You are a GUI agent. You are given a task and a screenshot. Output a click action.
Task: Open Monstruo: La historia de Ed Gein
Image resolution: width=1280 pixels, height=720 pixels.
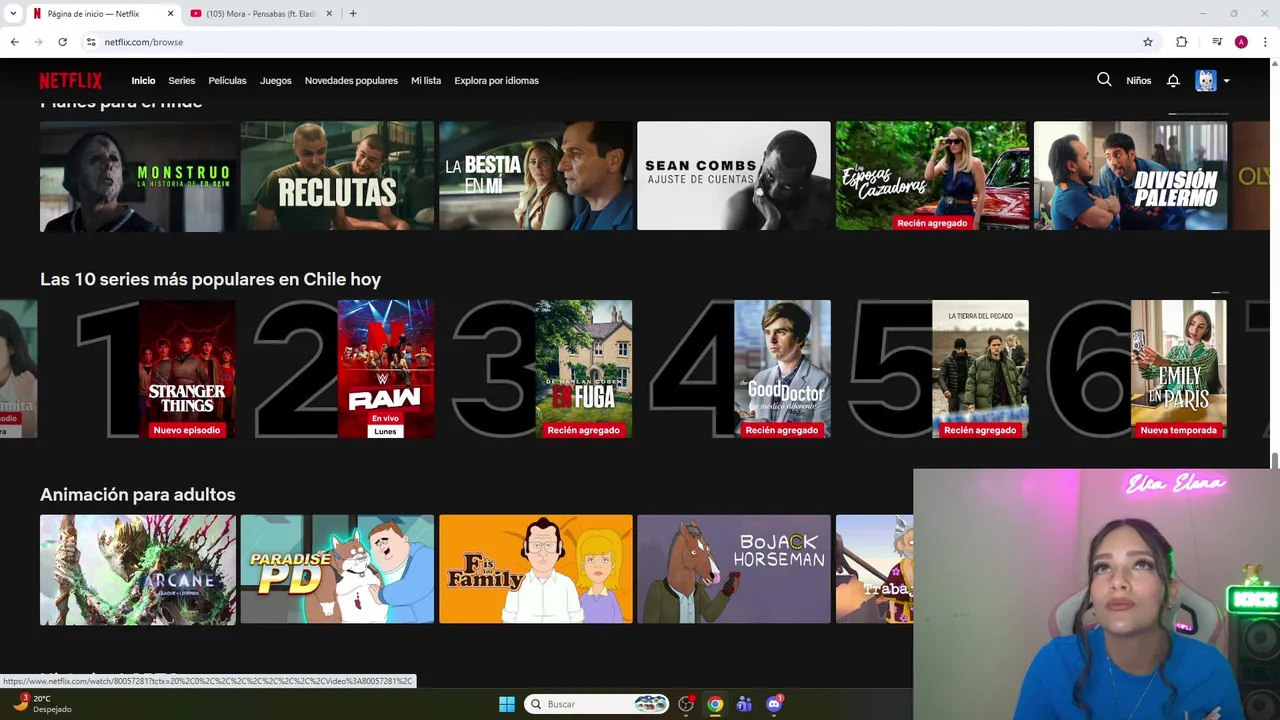138,176
